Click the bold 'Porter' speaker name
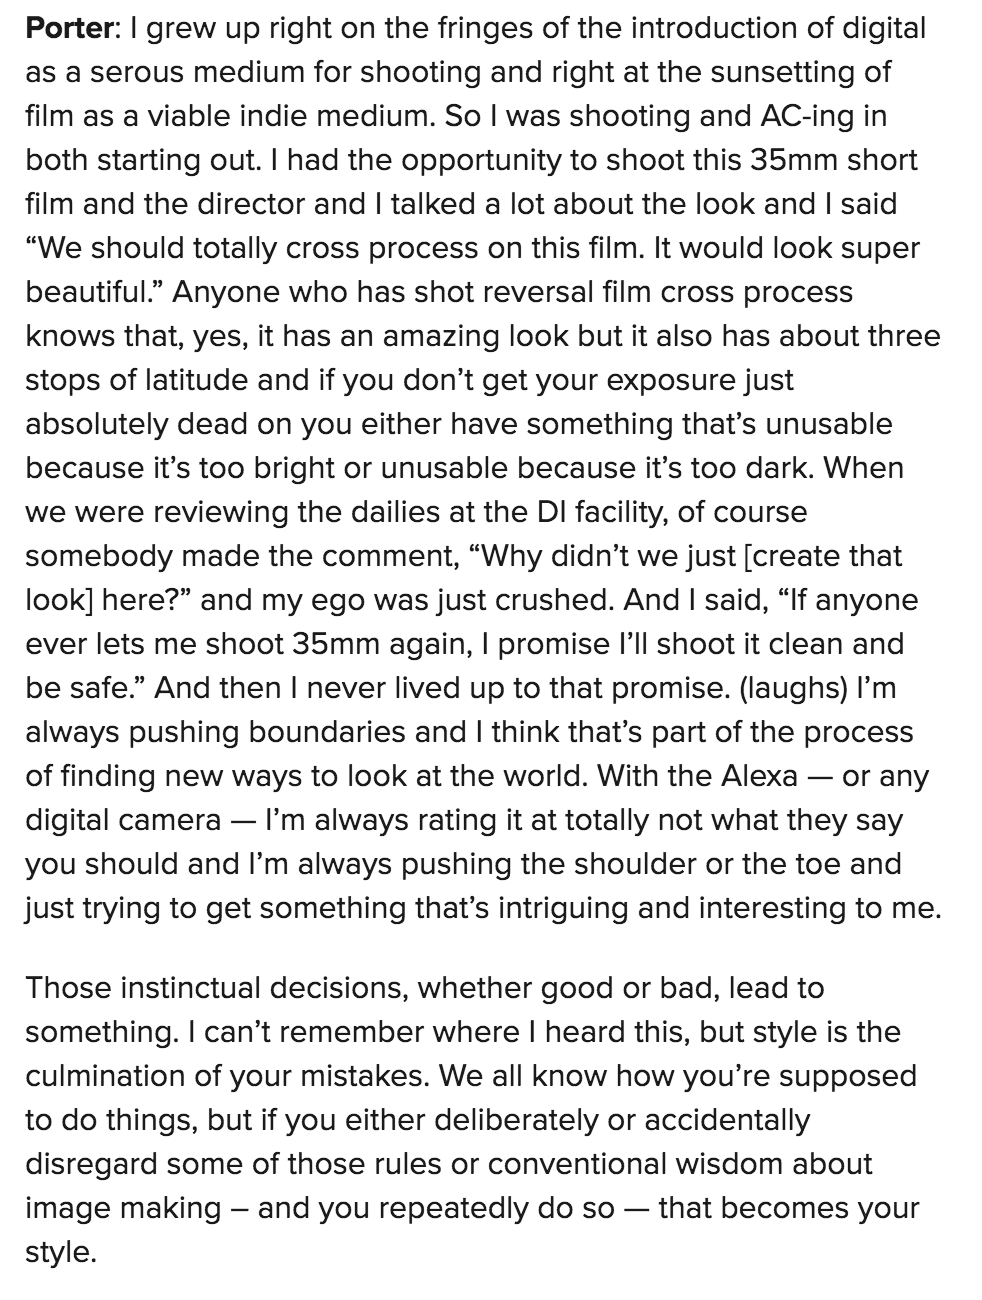 pyautogui.click(x=69, y=28)
